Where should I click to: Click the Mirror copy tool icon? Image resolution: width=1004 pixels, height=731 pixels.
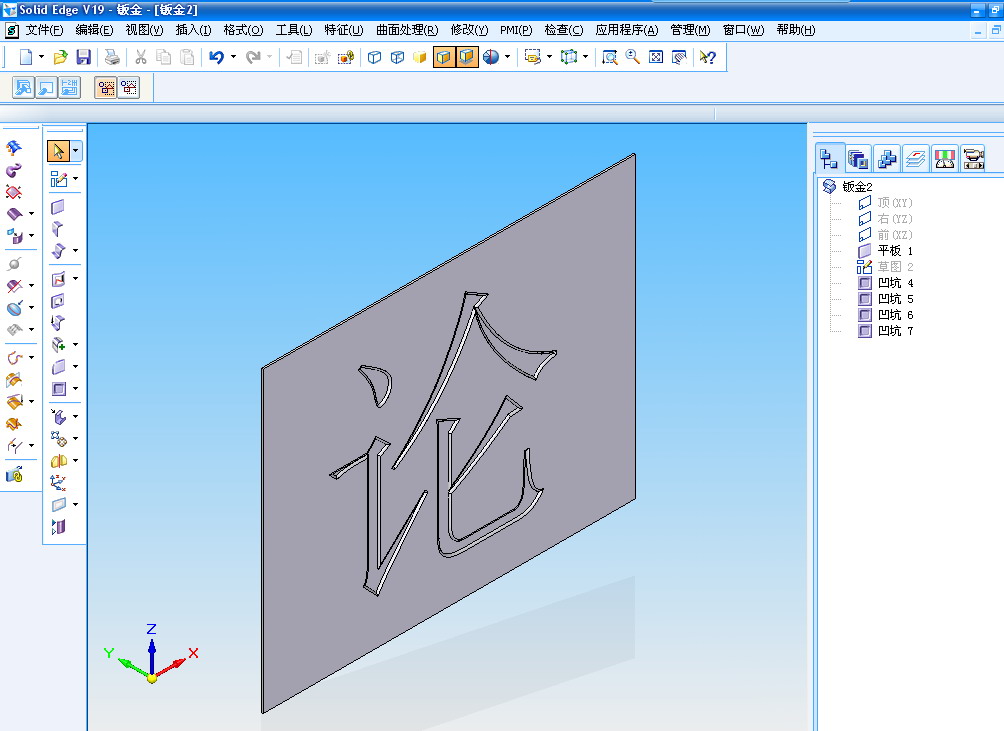coord(58,460)
